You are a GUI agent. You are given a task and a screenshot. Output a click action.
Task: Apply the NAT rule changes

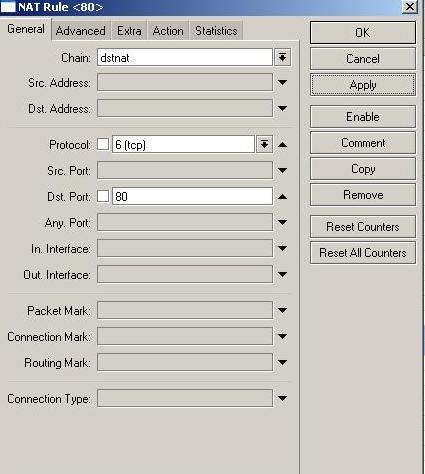point(363,85)
